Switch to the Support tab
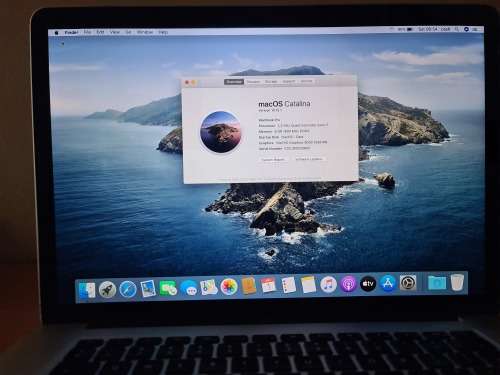Viewport: 500px width, 375px height. 289,81
